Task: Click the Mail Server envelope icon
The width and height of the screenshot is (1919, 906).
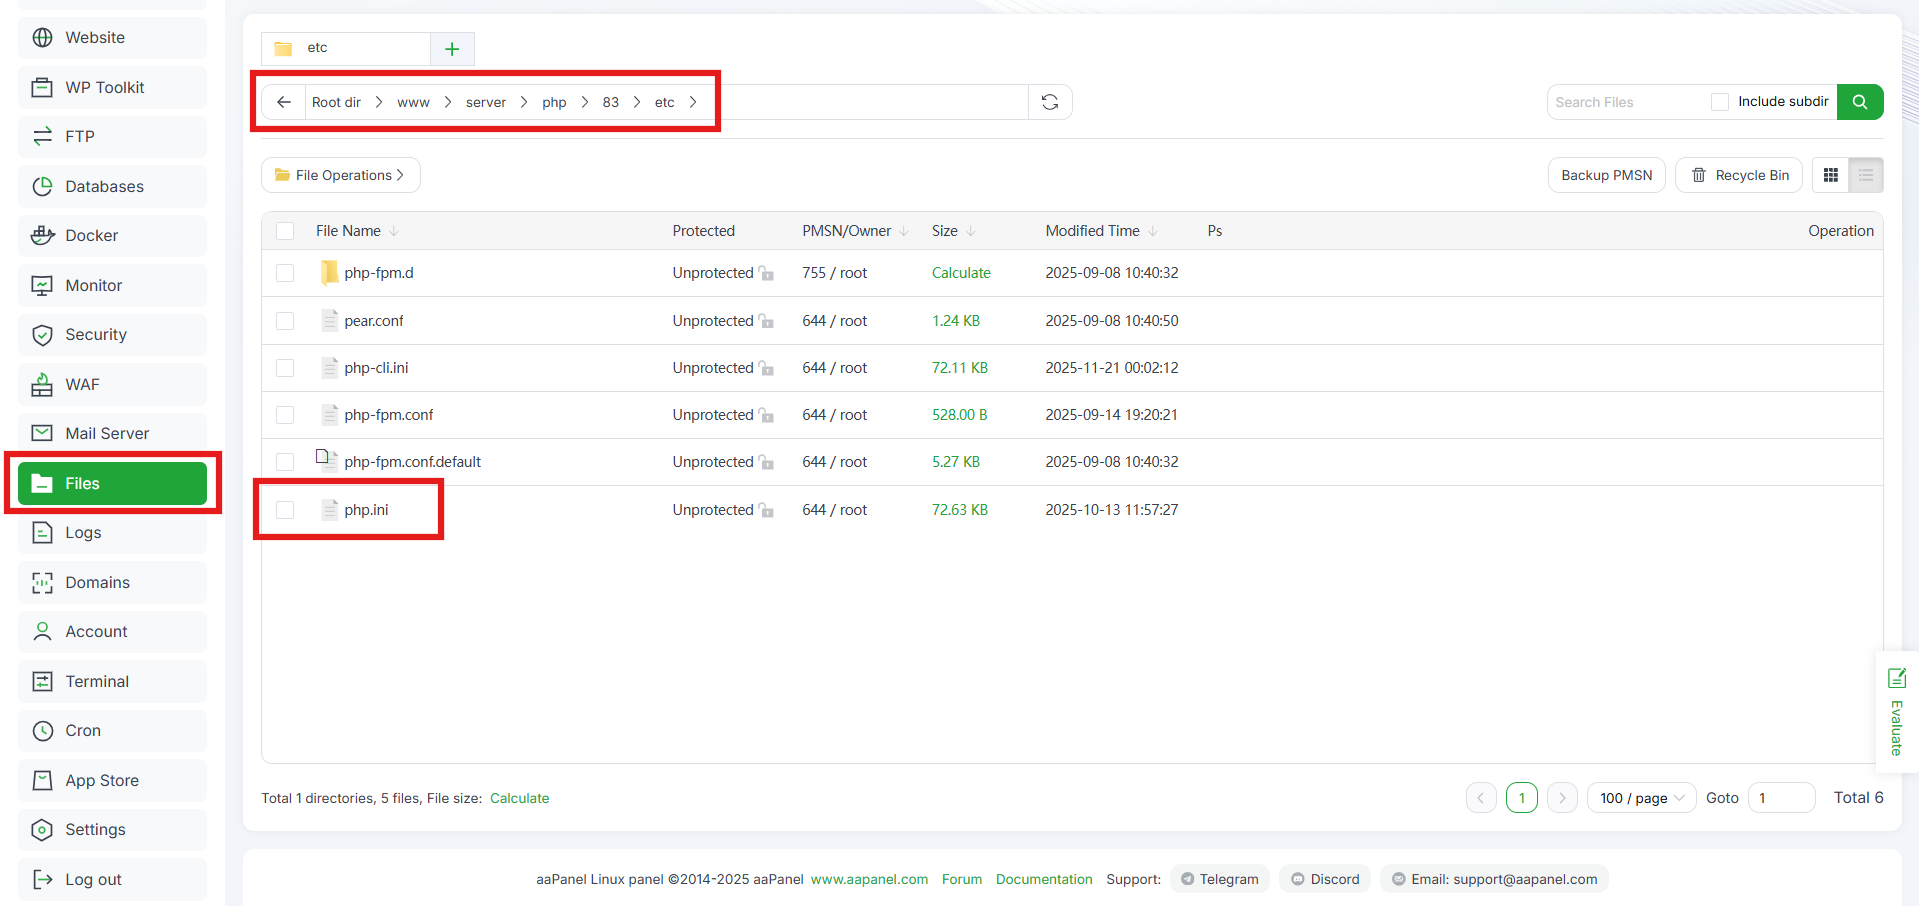Action: [42, 434]
